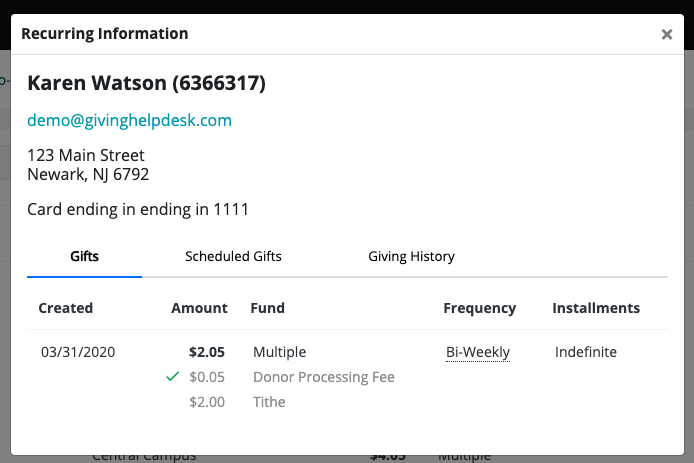Click the green checkmark beside Donor Processing Fee
This screenshot has height=463, width=694.
point(173,377)
